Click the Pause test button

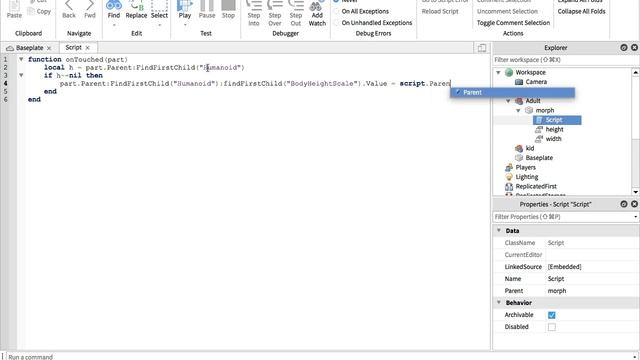click(207, 9)
